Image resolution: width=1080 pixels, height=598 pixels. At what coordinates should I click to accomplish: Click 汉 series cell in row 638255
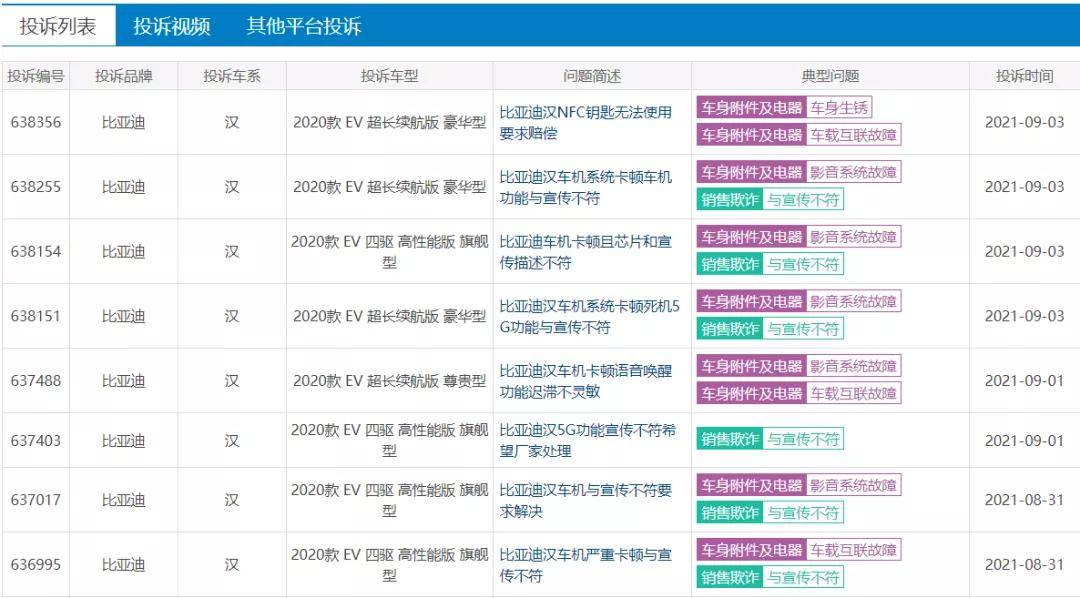point(232,187)
